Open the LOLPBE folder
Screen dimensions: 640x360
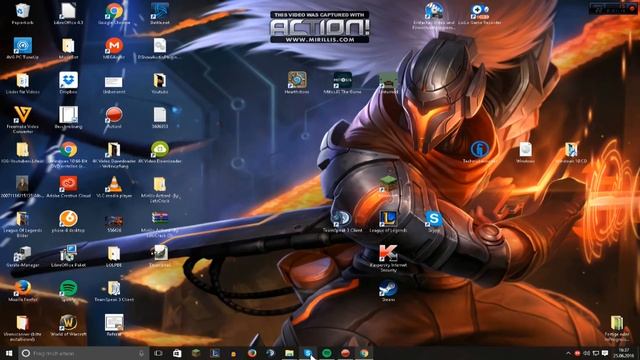(114, 256)
